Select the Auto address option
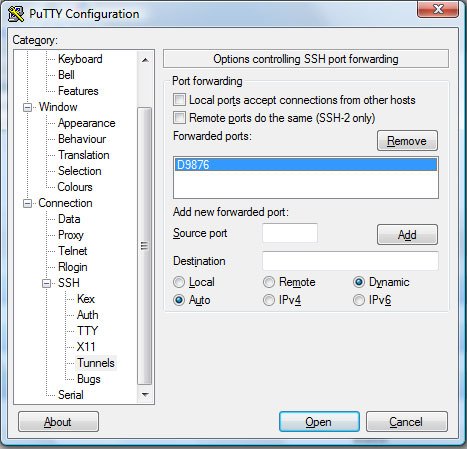The height and width of the screenshot is (449, 467). [179, 300]
